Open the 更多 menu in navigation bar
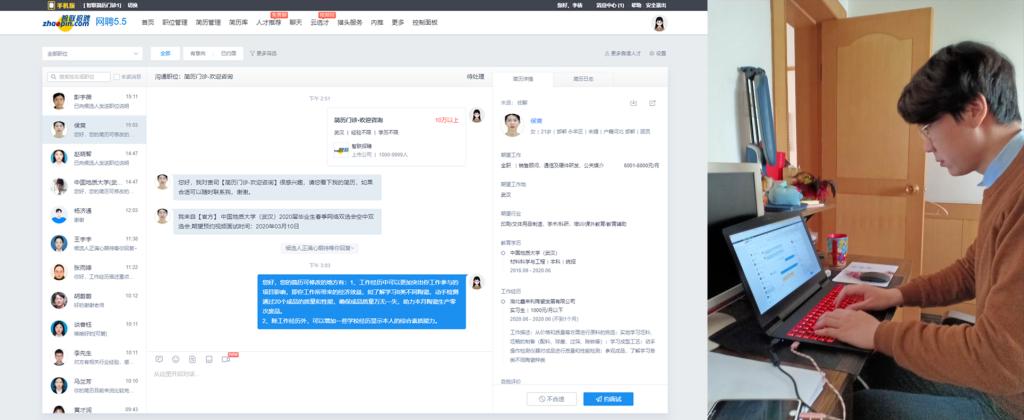 pyautogui.click(x=398, y=21)
